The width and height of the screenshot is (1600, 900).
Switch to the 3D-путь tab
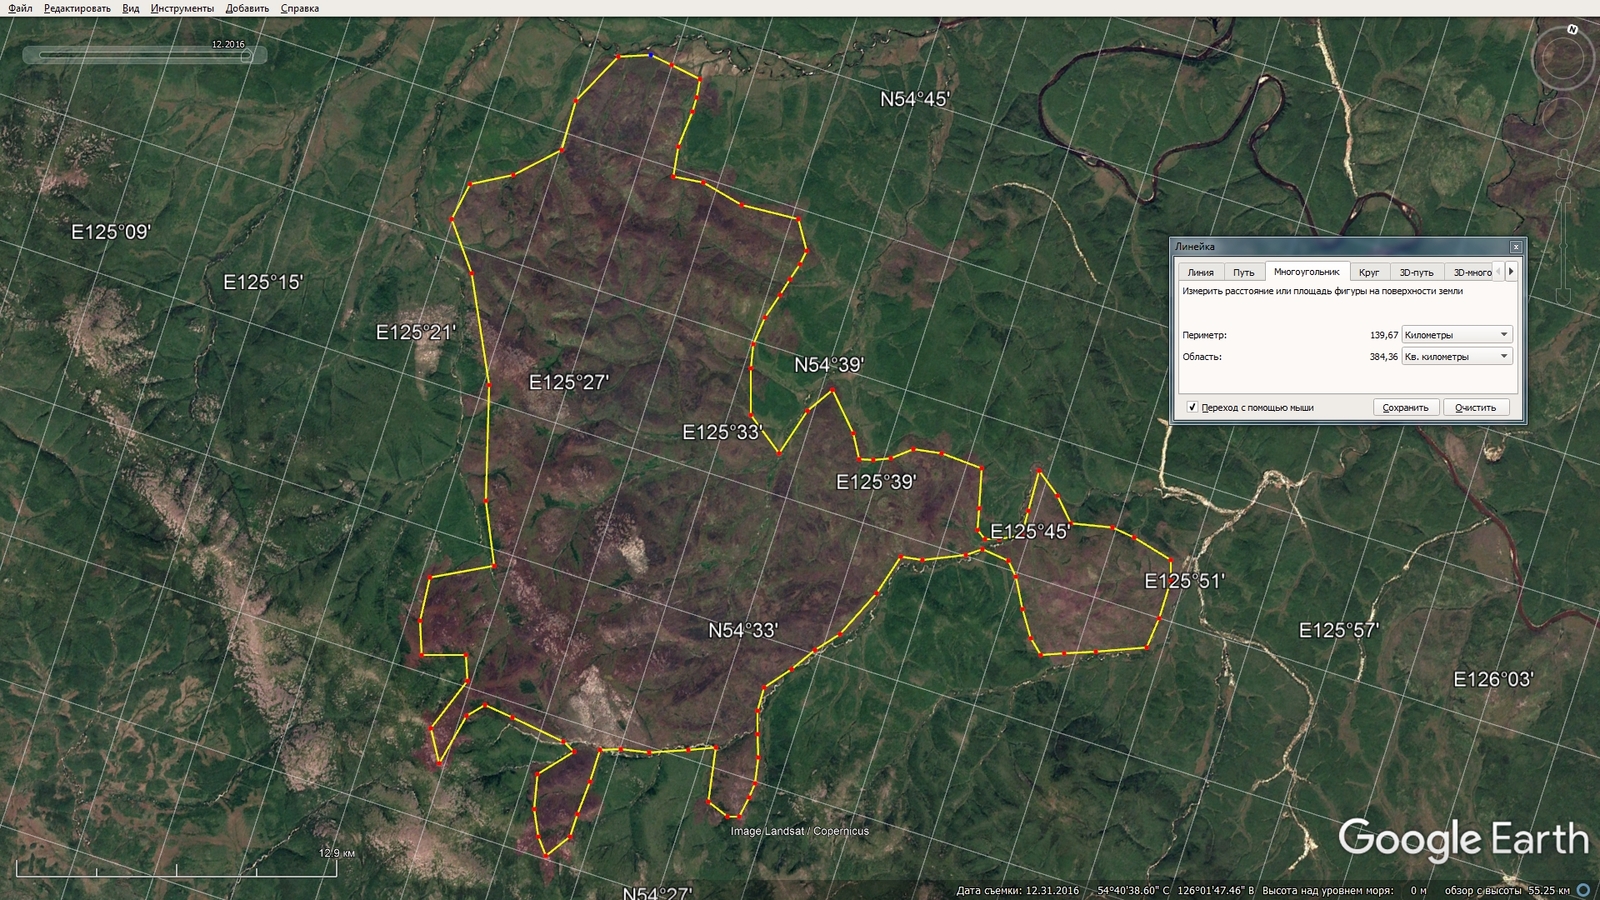click(1416, 272)
